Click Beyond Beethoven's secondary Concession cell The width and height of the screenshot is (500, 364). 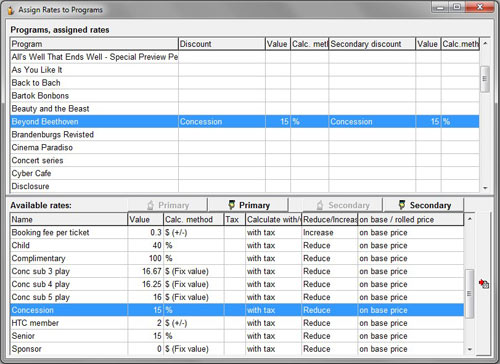372,122
